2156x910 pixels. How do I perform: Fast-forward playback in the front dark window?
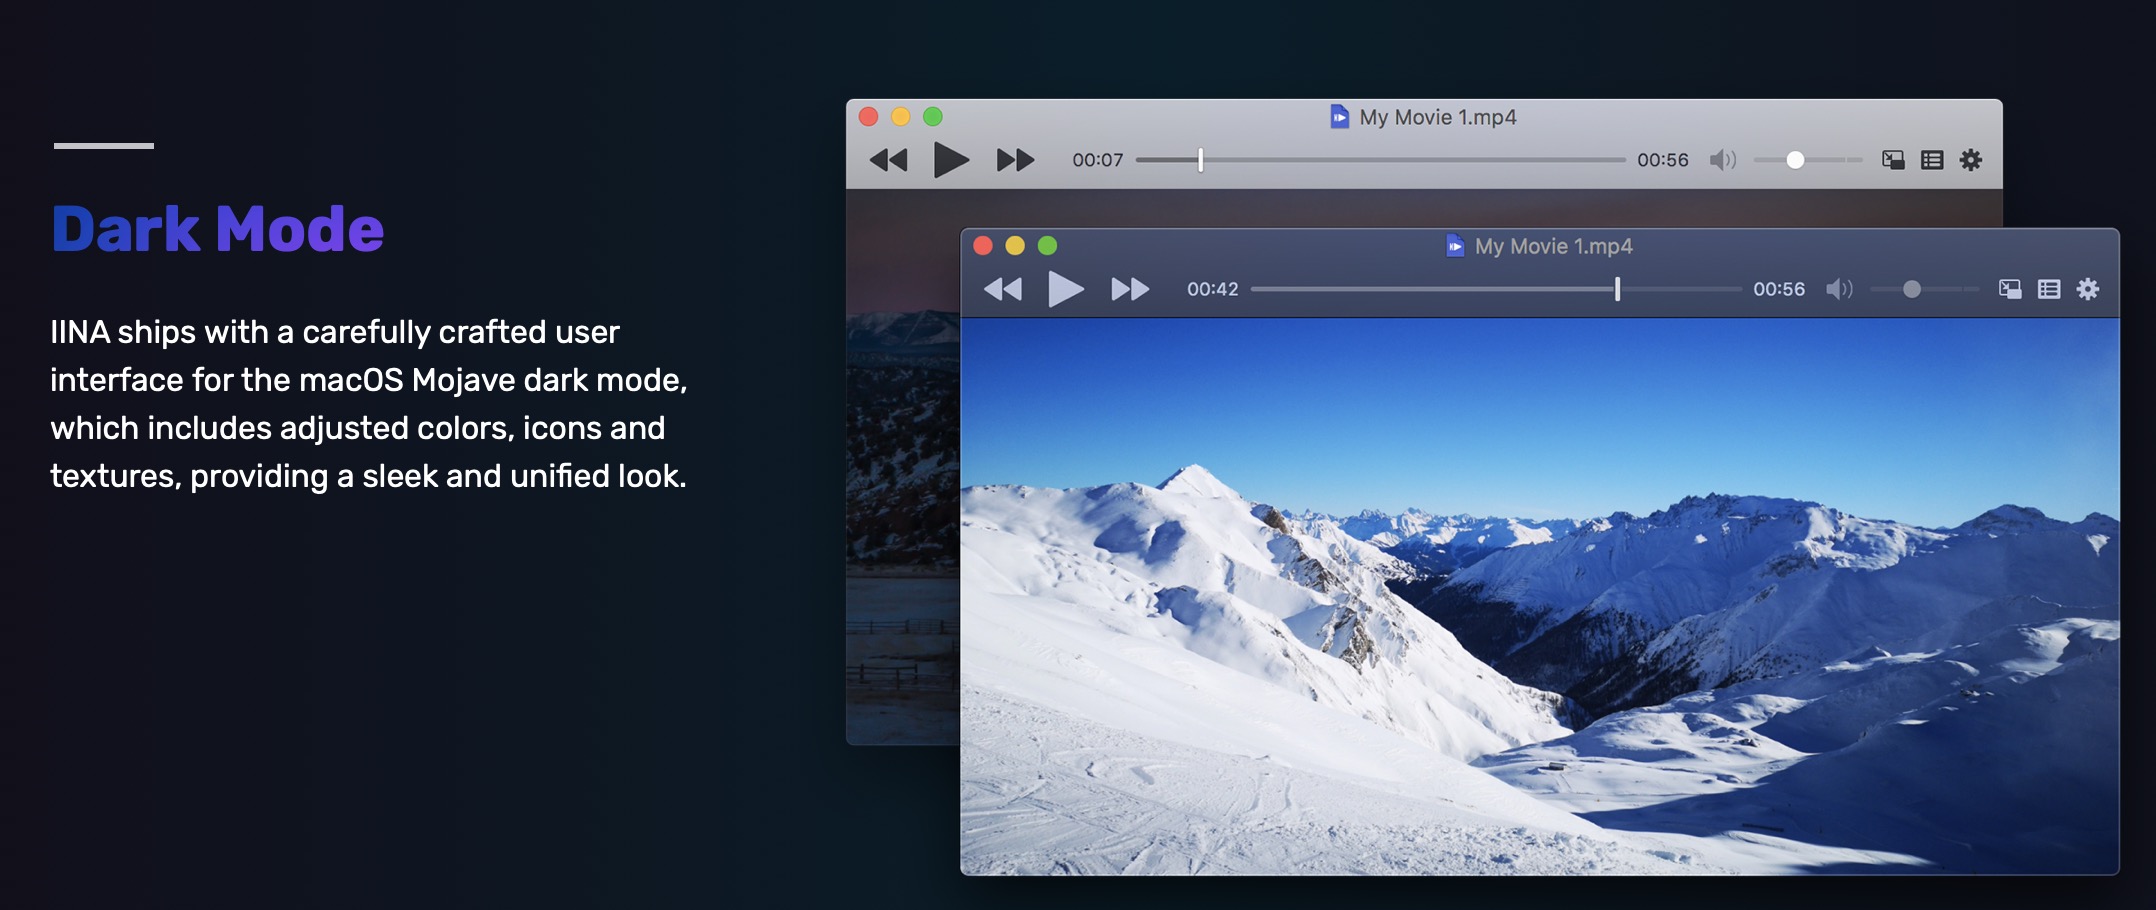pos(1130,289)
